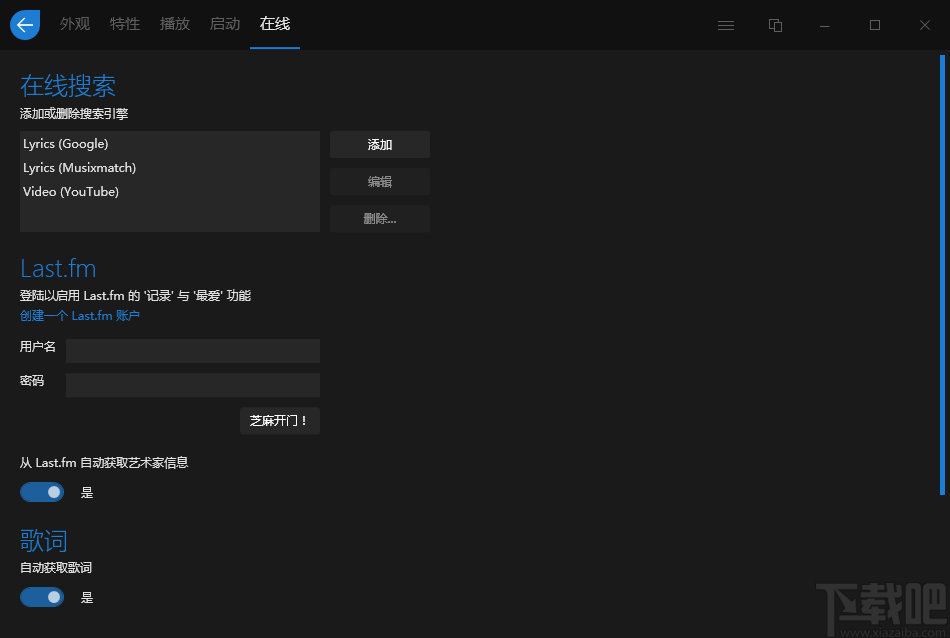Click the 添加 button
The image size is (950, 638).
(x=380, y=145)
